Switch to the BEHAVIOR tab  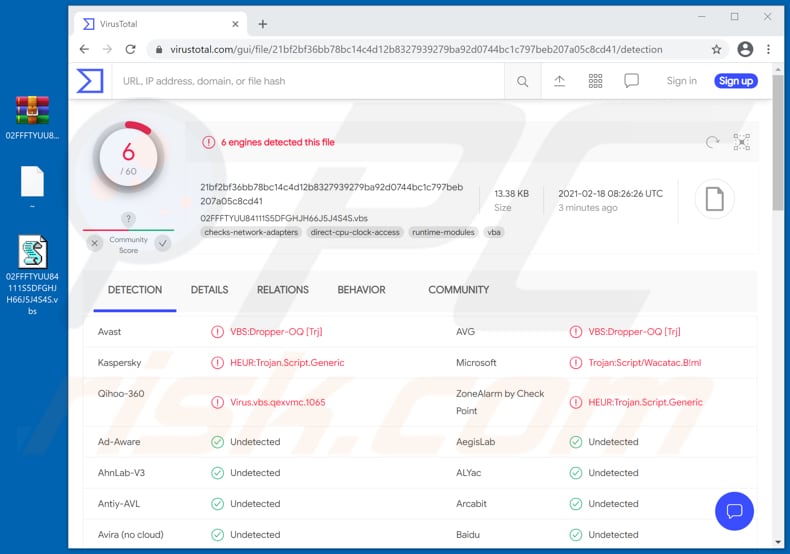pos(361,290)
